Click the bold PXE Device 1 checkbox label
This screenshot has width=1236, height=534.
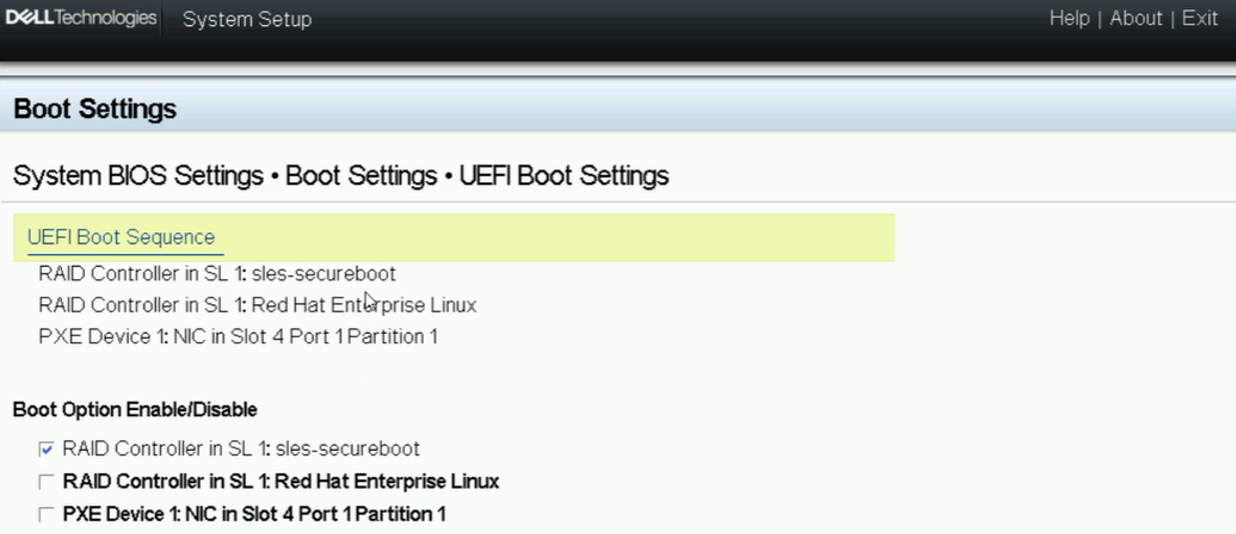coord(254,514)
